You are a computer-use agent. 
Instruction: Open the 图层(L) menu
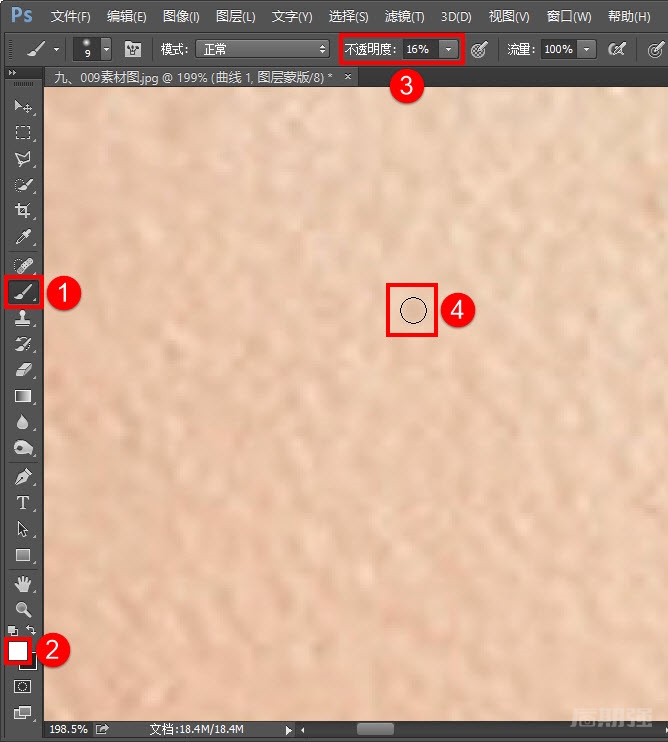click(x=236, y=17)
